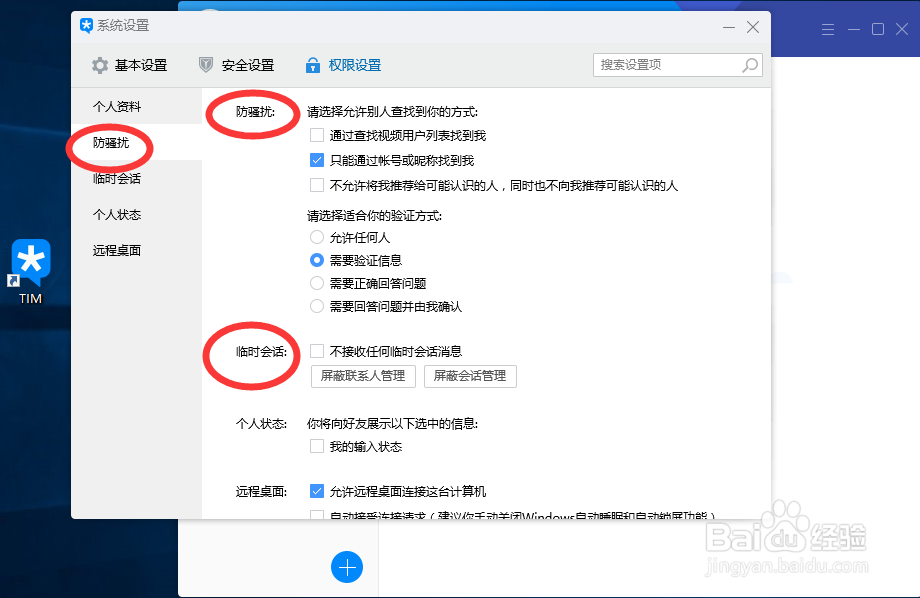Disable 允许远程桌面连接这台计算机
Image resolution: width=920 pixels, height=598 pixels.
point(316,491)
